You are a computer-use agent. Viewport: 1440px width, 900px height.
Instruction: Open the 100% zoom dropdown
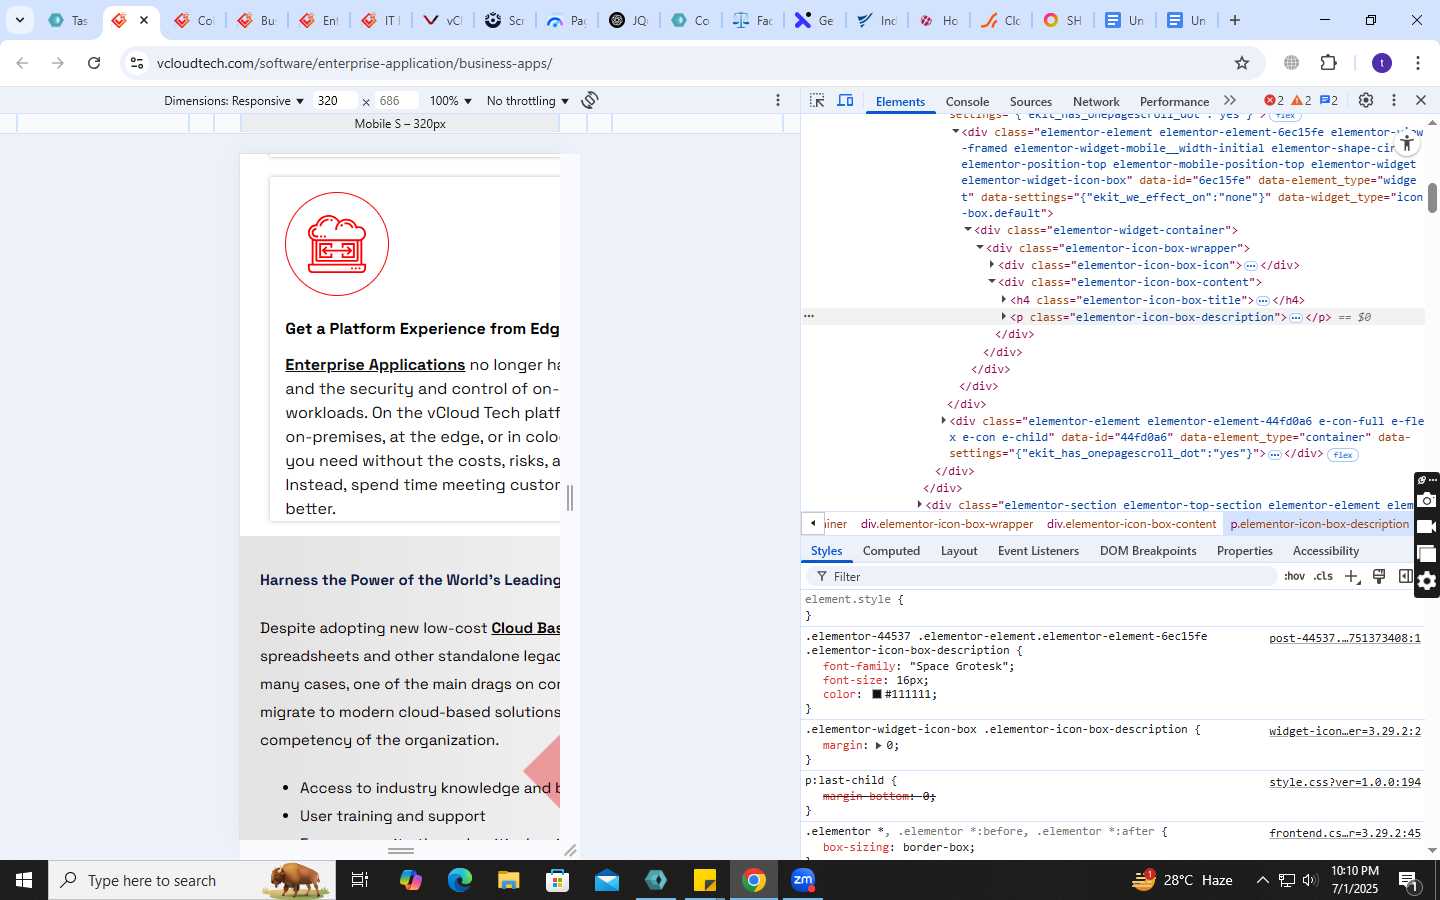[450, 101]
